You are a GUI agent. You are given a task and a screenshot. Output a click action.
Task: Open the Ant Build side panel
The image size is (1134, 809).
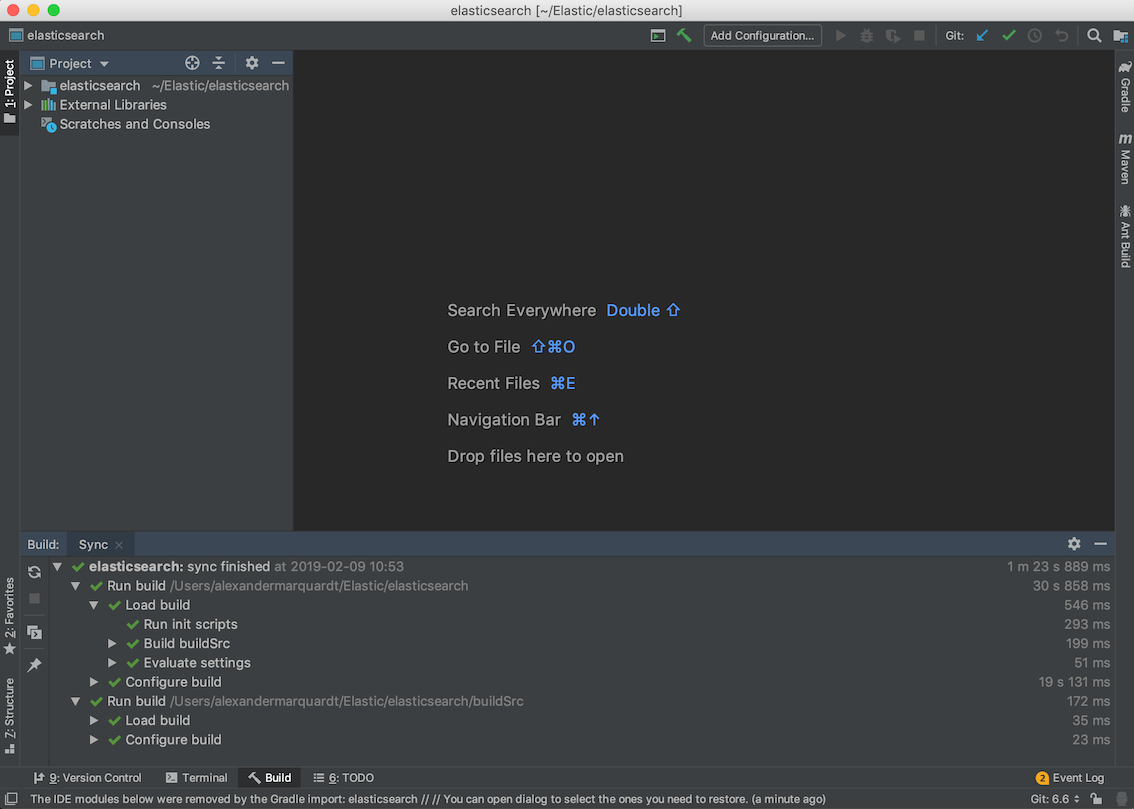point(1125,236)
